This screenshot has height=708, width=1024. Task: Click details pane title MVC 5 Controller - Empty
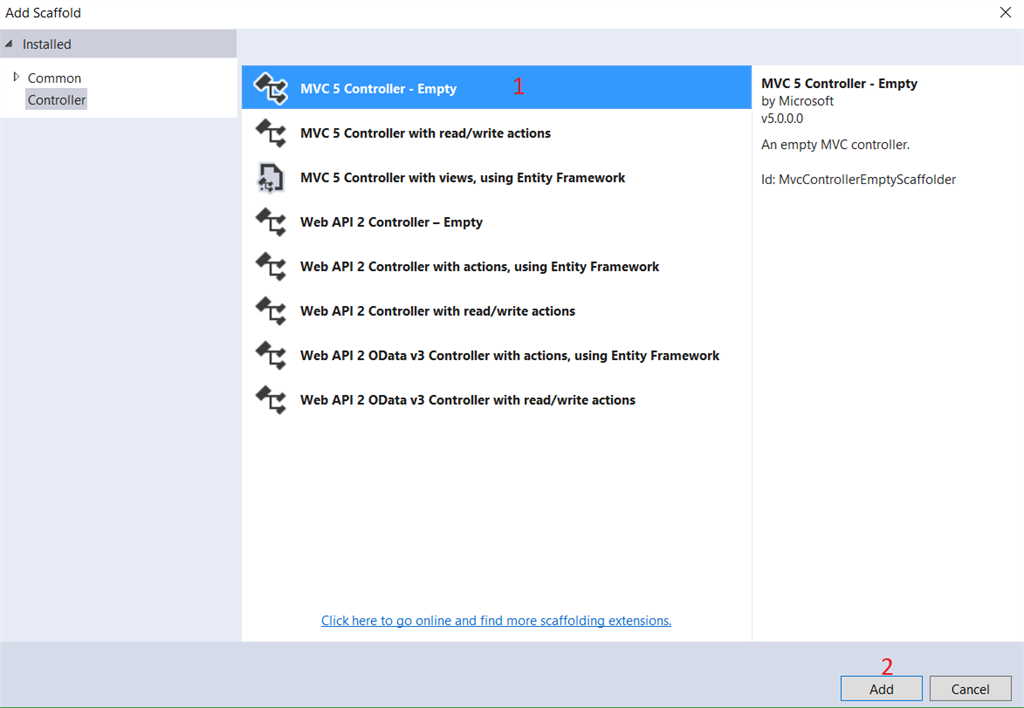click(839, 84)
